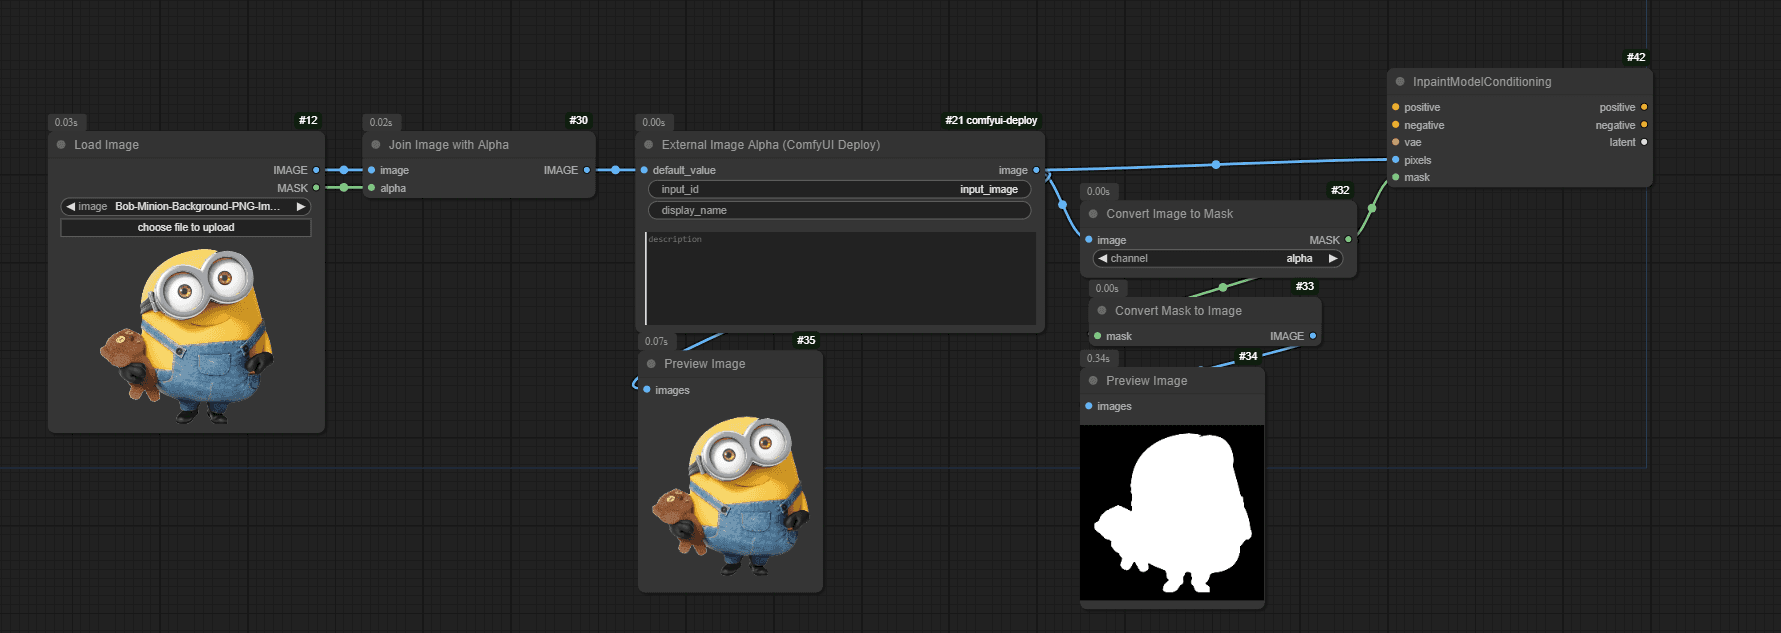Click the latent output socket on InpaintModelConditioning
The width and height of the screenshot is (1781, 633).
(1644, 142)
